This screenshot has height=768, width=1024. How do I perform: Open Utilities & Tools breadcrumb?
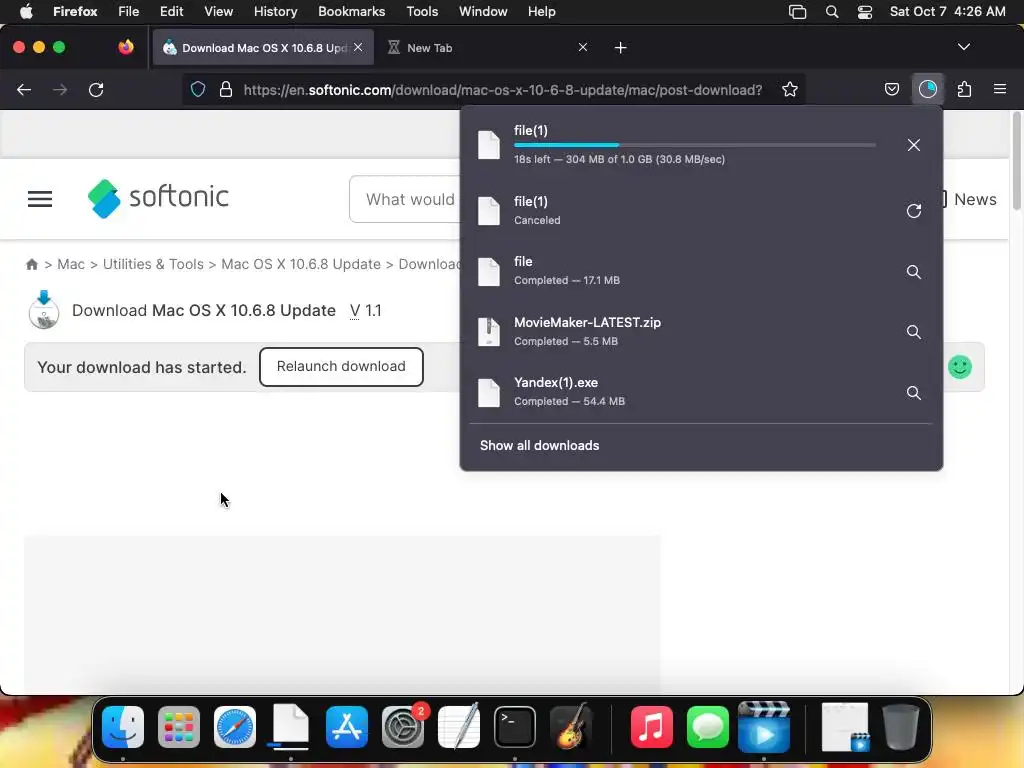(x=153, y=264)
